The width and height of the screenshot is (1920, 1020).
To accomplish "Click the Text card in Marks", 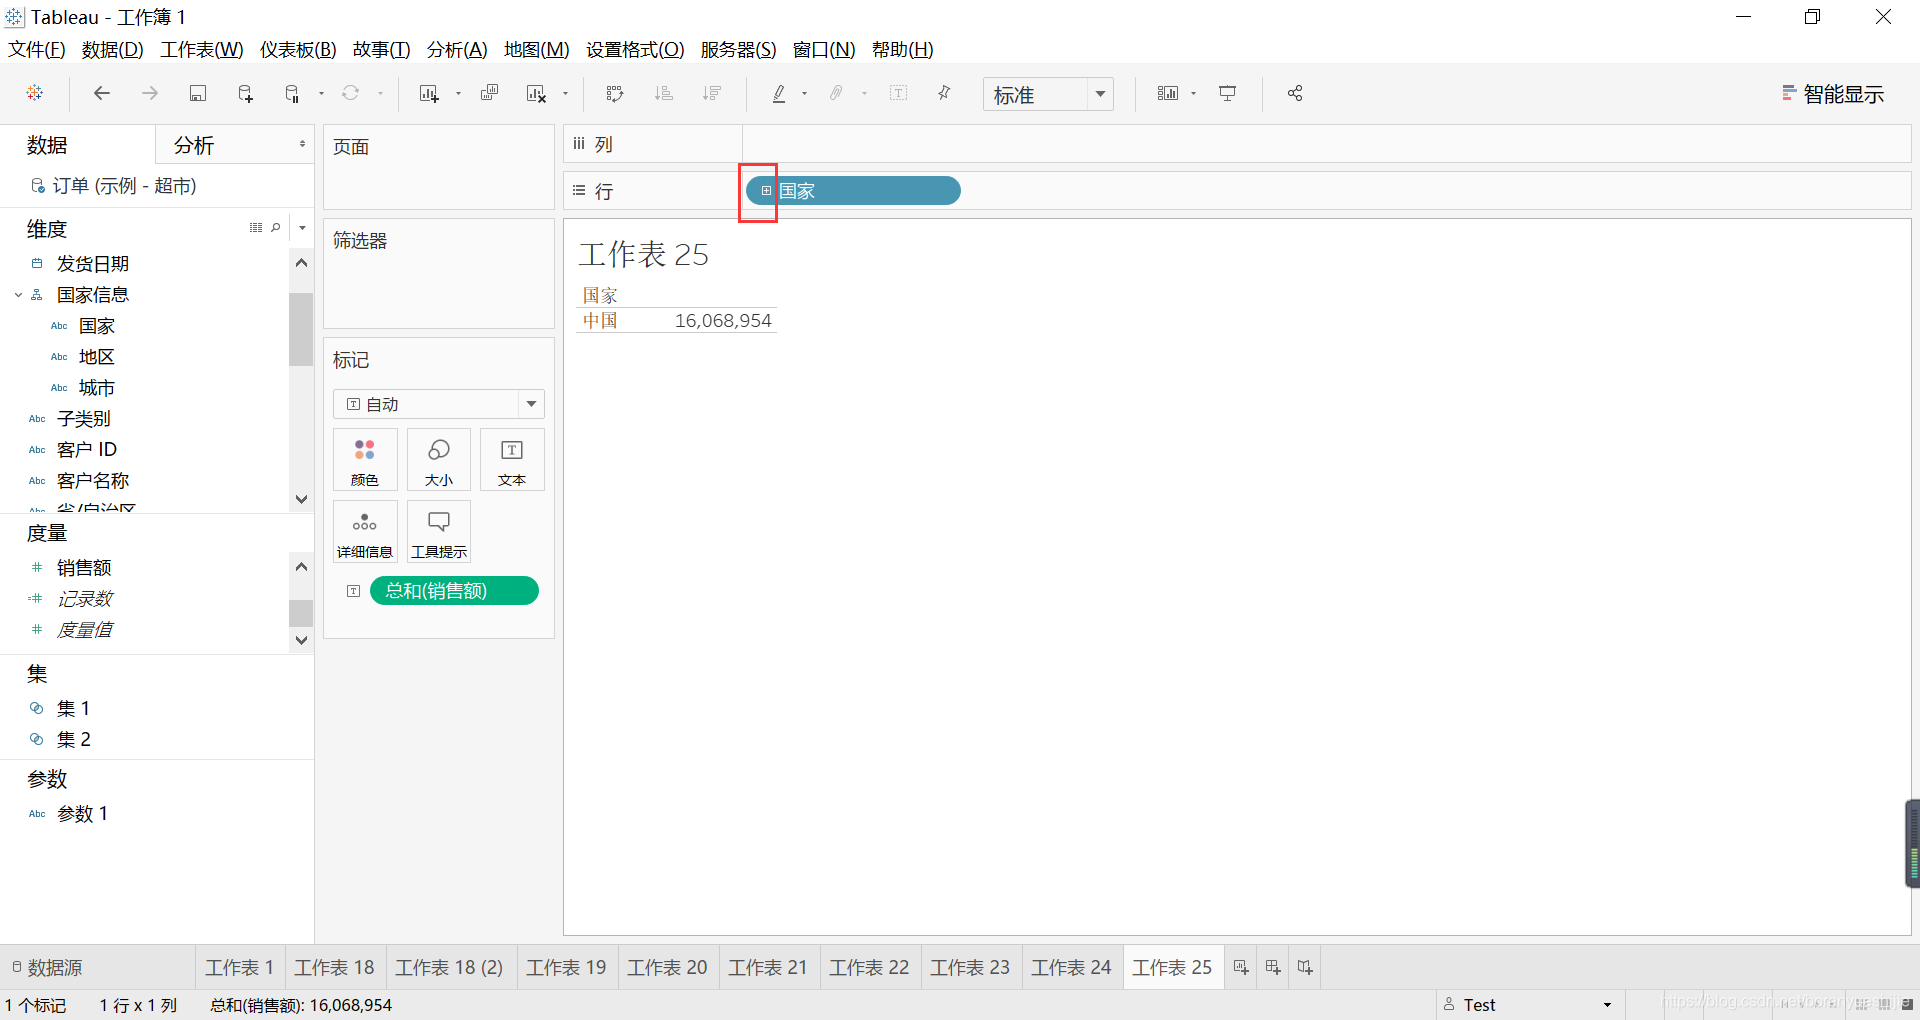I will click(512, 460).
